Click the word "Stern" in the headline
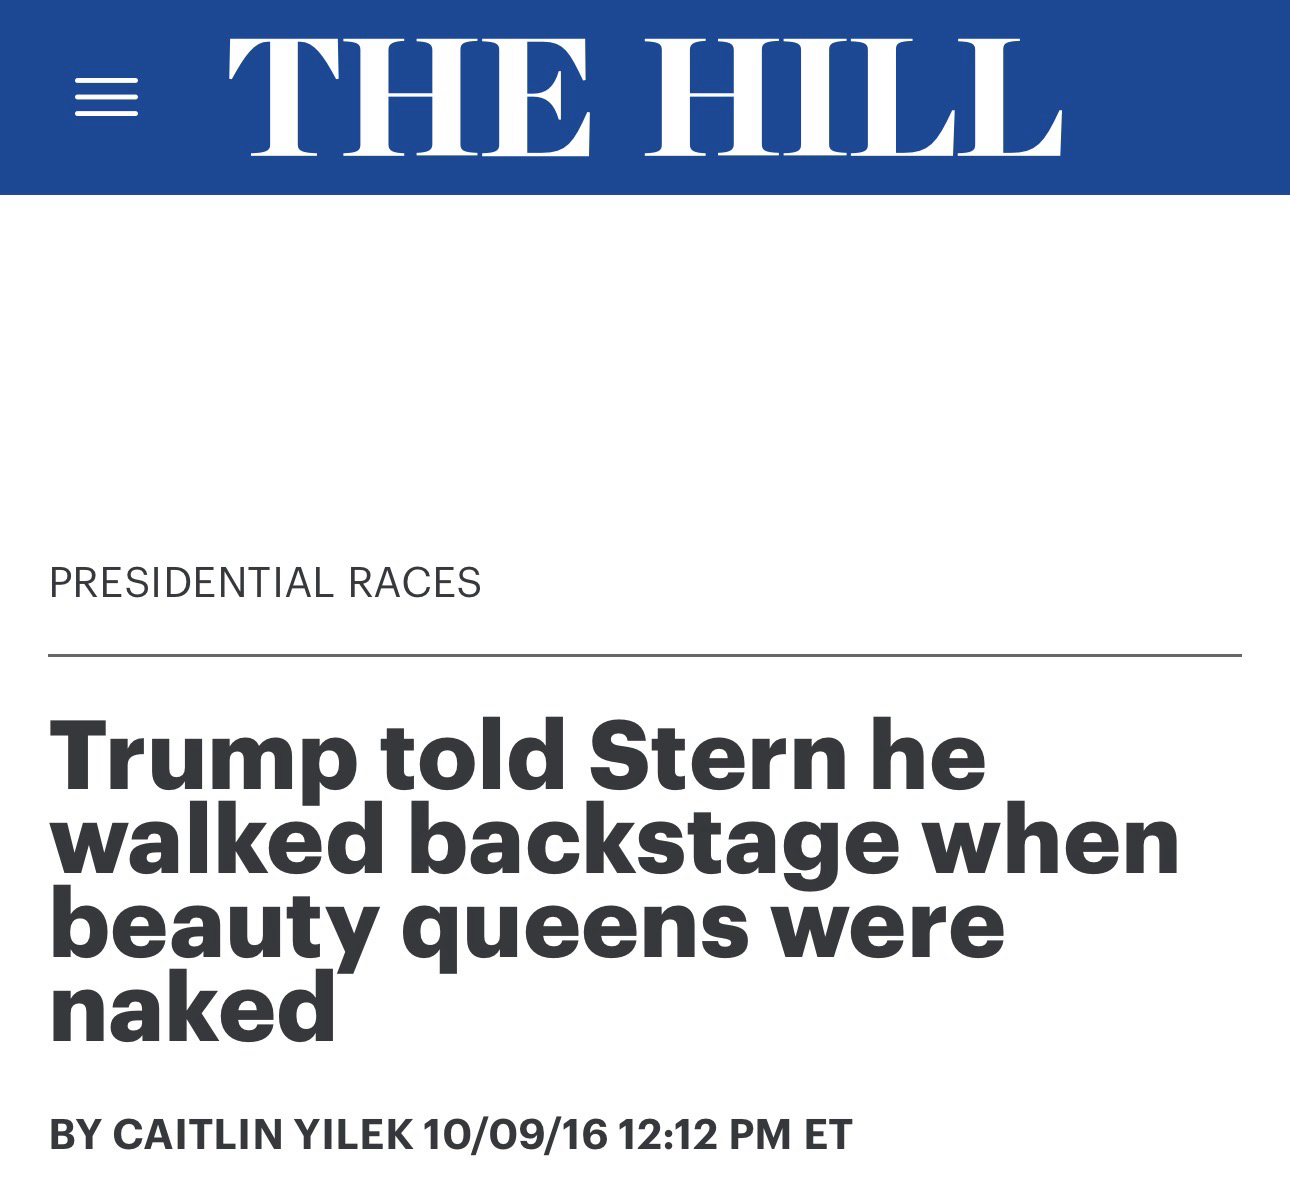Viewport: 1290px width, 1193px height. click(x=716, y=756)
